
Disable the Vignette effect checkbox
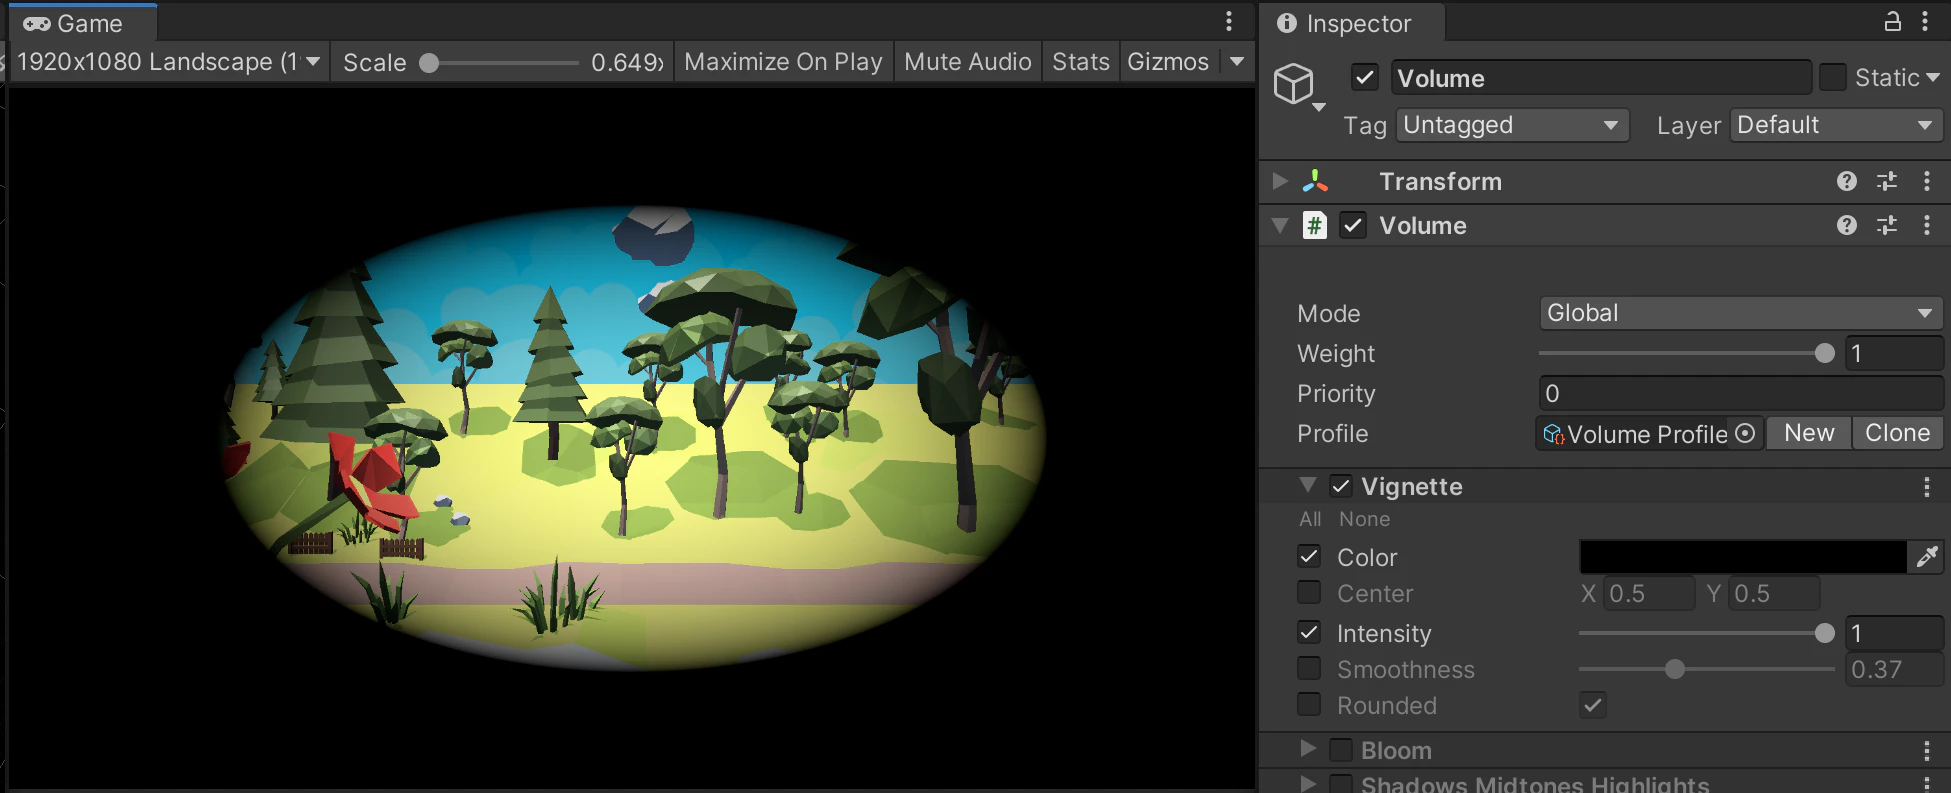(x=1341, y=487)
